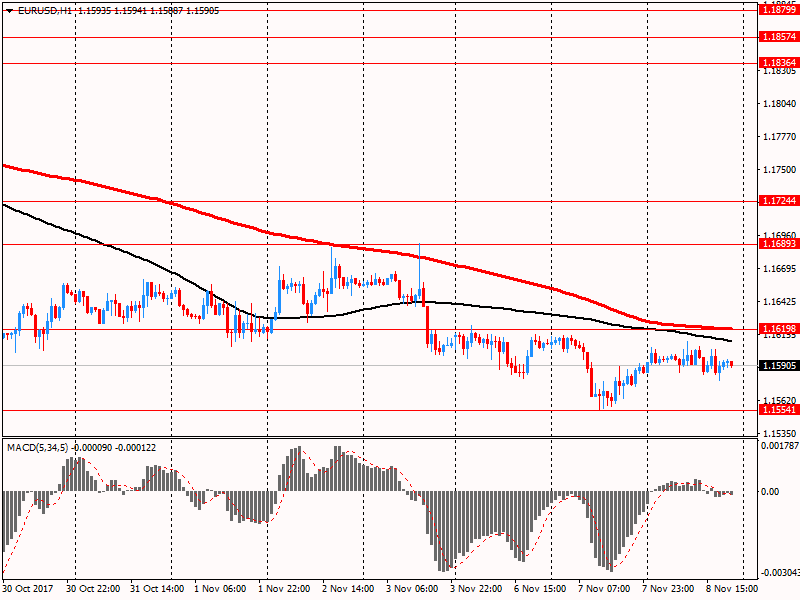Click the 1.17244 red level label
Viewport: 800px width, 600px height.
coord(779,201)
